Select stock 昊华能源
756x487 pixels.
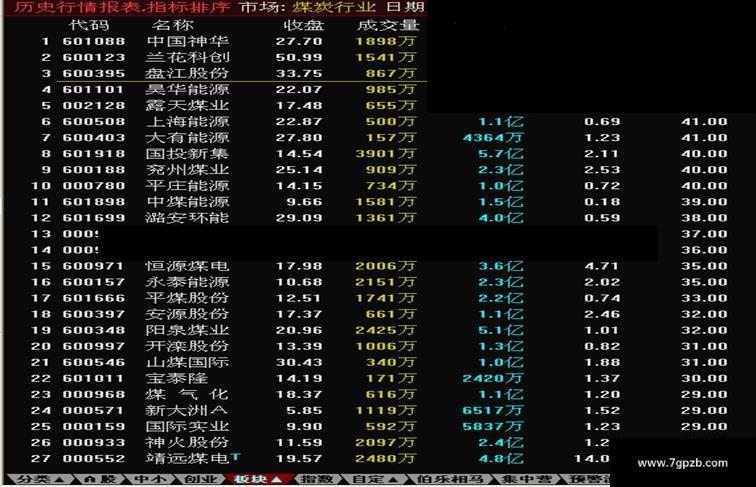(188, 89)
